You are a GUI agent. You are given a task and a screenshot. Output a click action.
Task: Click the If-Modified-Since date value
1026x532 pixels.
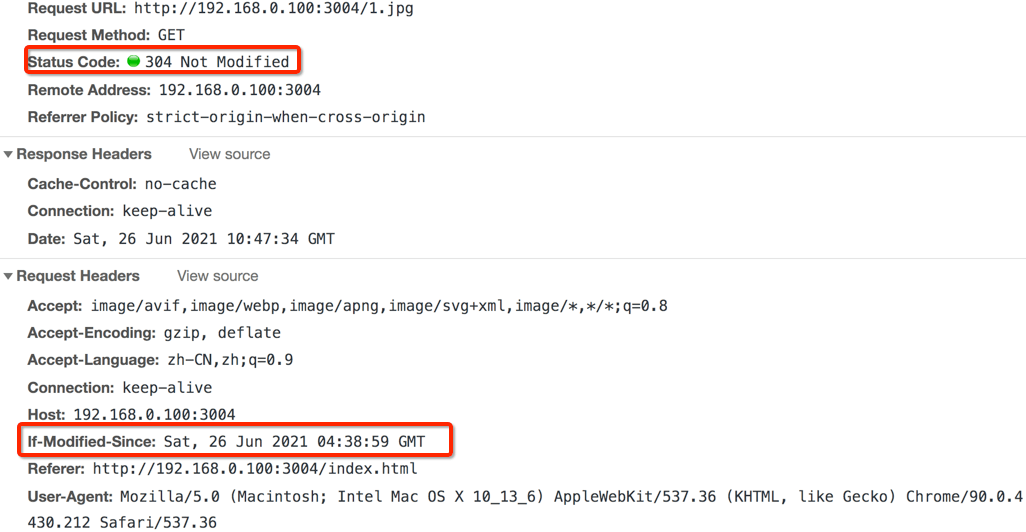[x=294, y=442]
